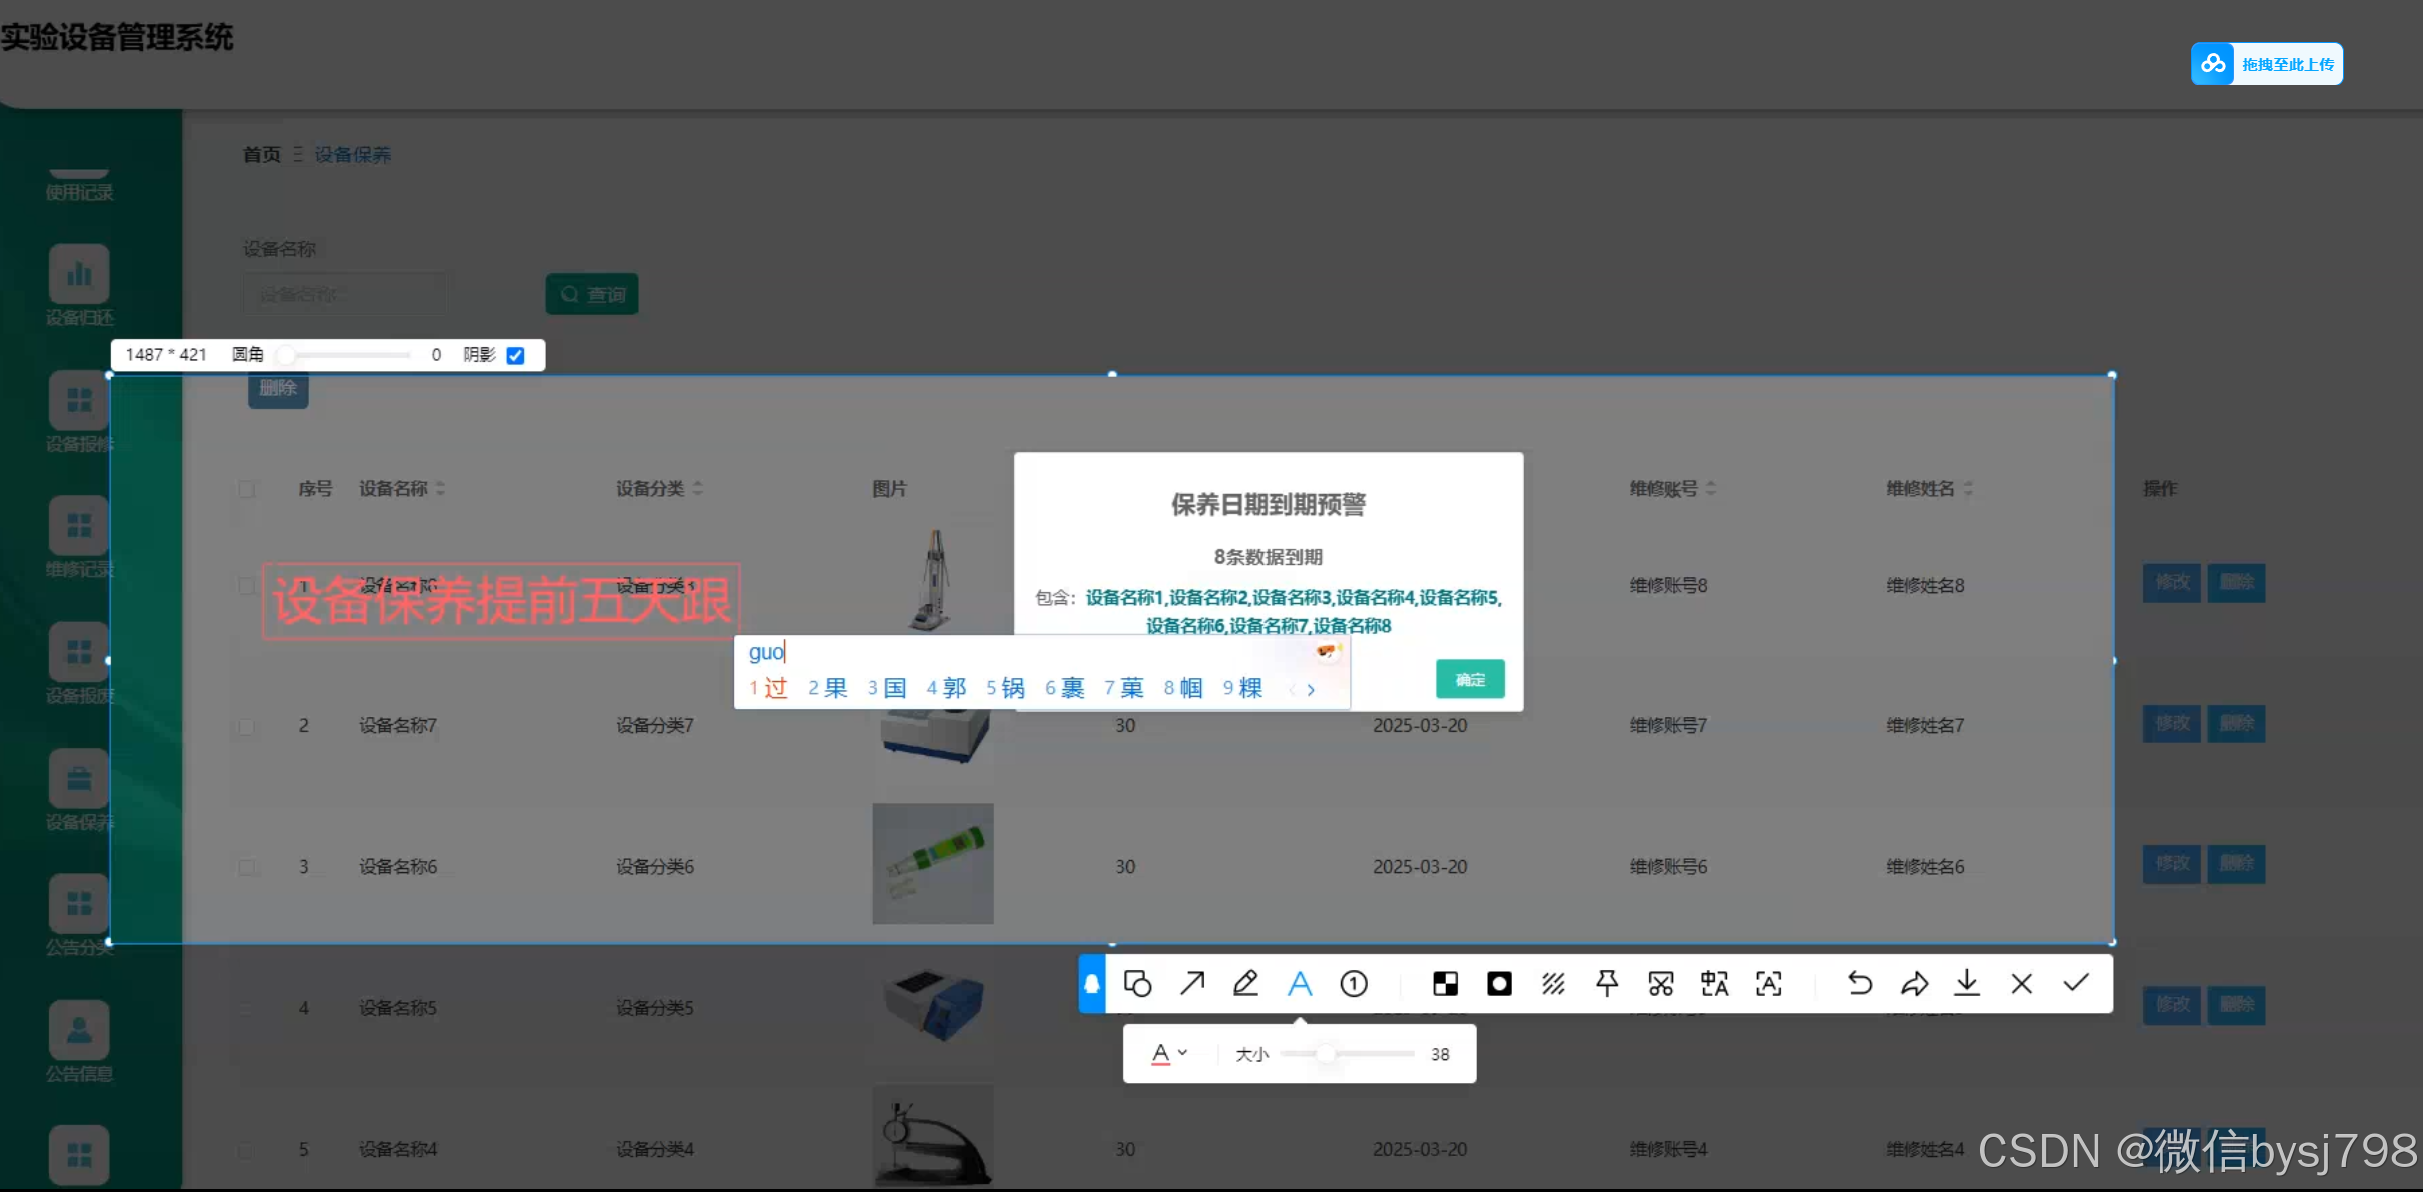Click the 确定 button in warning dialog
This screenshot has height=1192, width=2423.
1470,679
